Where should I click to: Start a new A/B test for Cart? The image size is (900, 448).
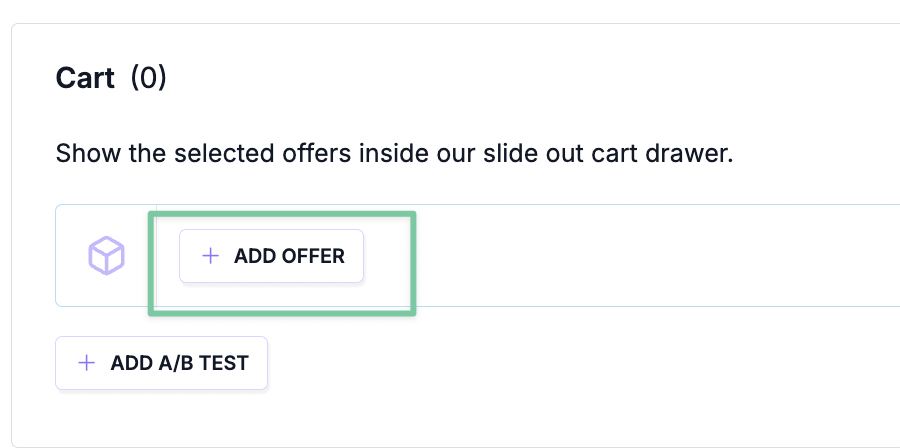pos(162,363)
